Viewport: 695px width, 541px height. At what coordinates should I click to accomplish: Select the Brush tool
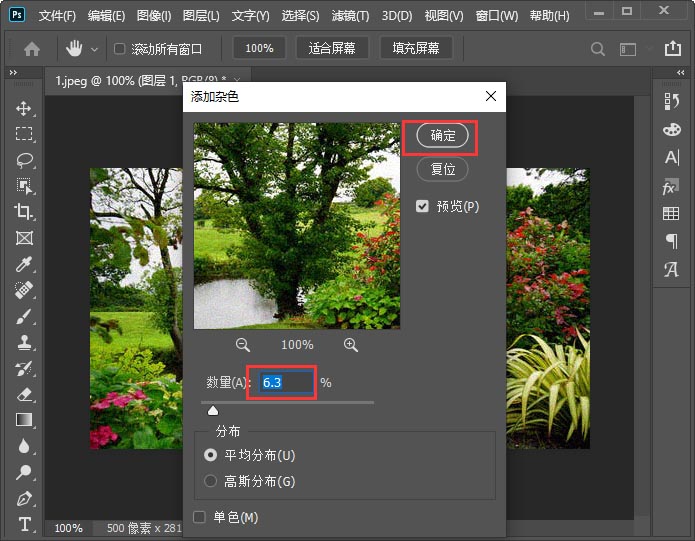click(x=23, y=316)
